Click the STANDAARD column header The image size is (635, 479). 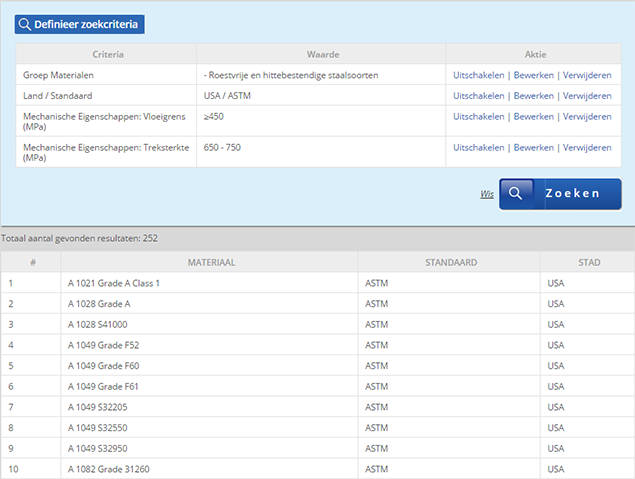tap(451, 262)
